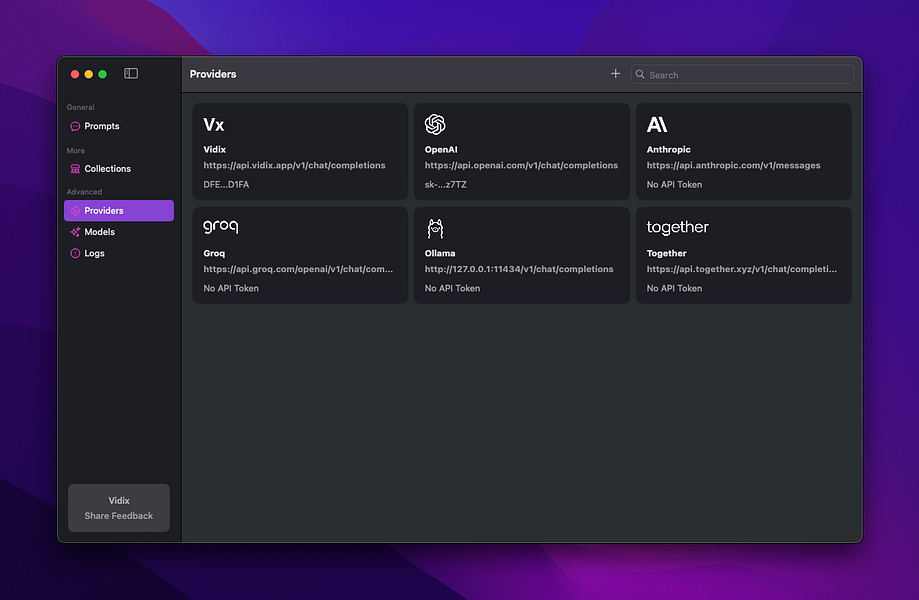Click the Prompts speech bubble icon
Viewport: 919px width, 600px height.
click(75, 126)
